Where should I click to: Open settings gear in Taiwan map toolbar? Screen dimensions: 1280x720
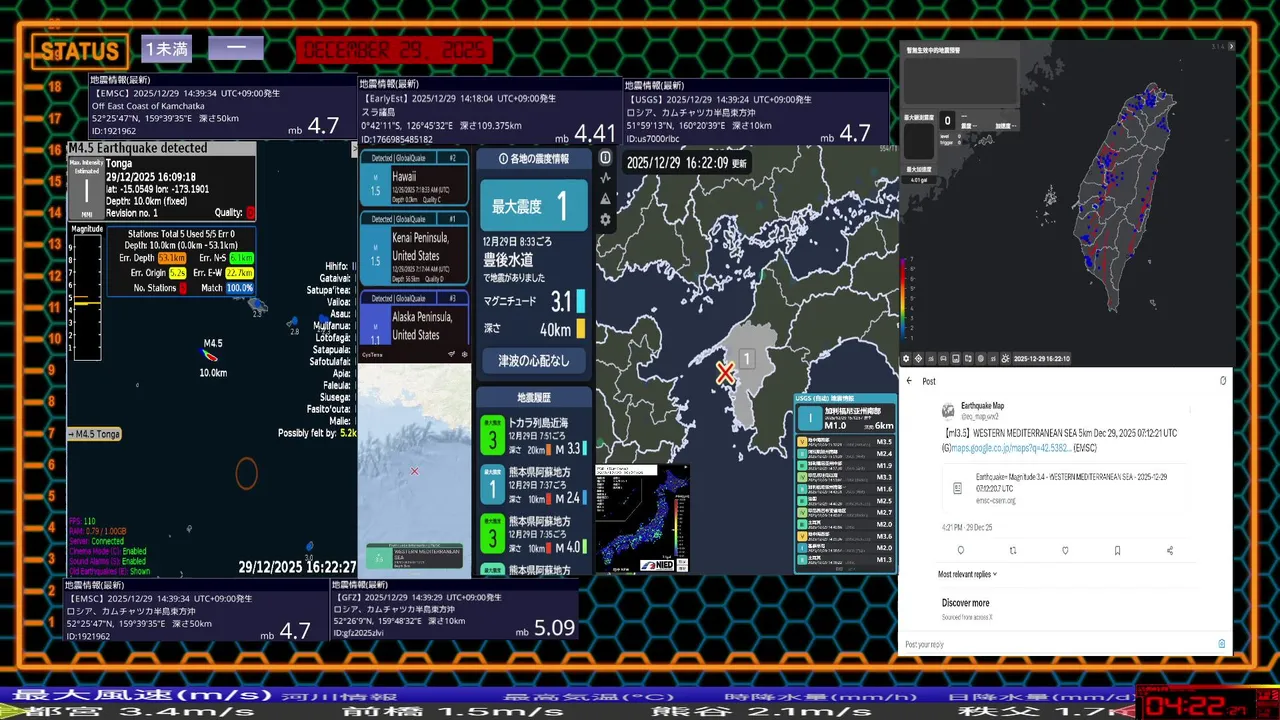(906, 359)
